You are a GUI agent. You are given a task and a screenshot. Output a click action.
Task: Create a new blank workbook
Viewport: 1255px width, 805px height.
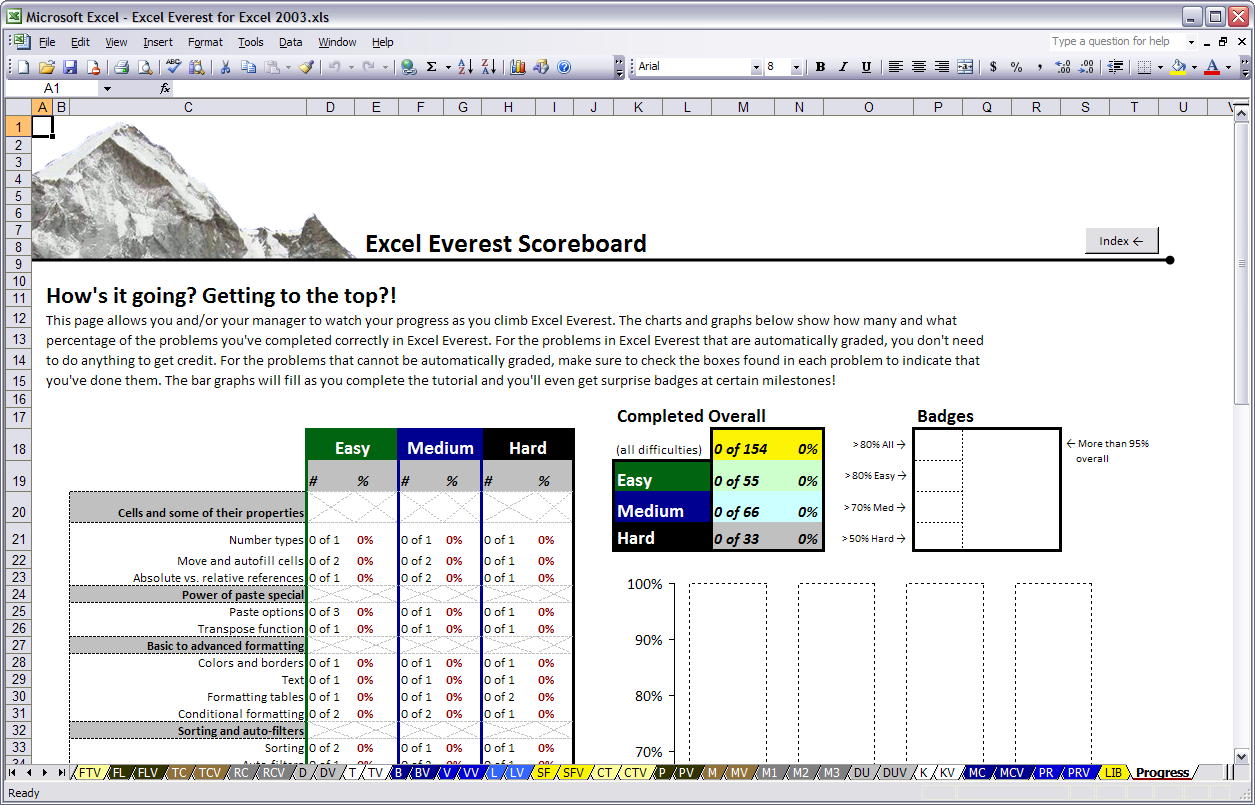click(24, 67)
